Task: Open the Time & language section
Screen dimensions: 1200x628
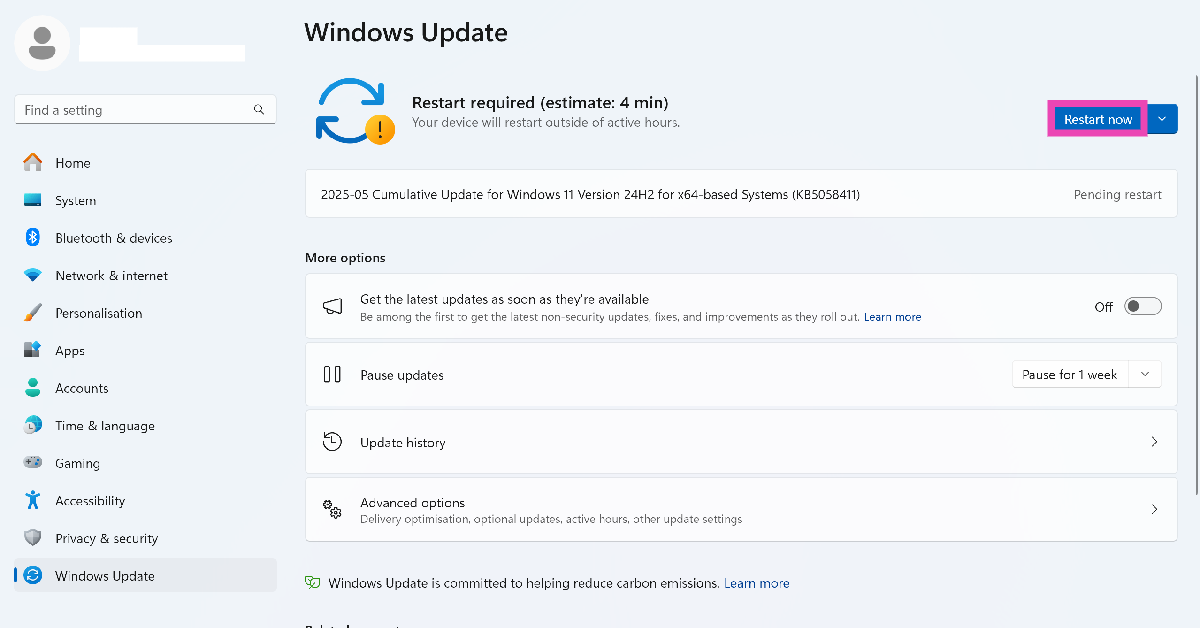Action: pyautogui.click(x=104, y=426)
